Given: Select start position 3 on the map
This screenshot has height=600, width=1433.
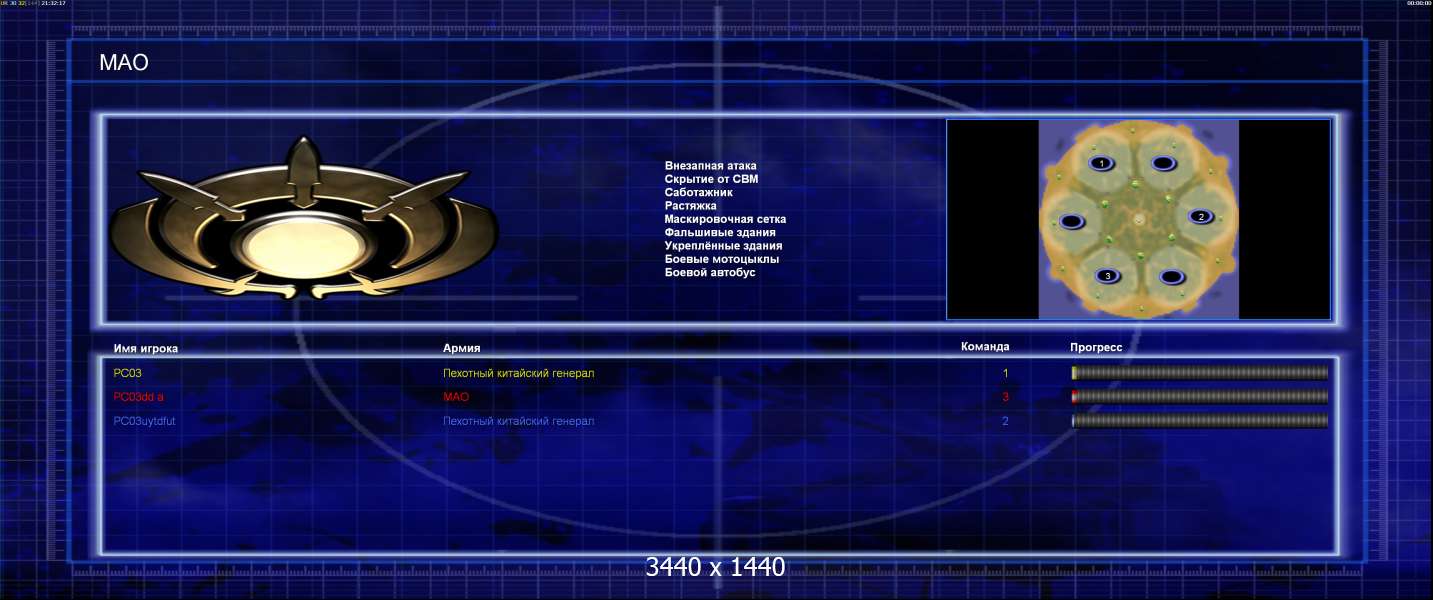Looking at the screenshot, I should (1107, 275).
